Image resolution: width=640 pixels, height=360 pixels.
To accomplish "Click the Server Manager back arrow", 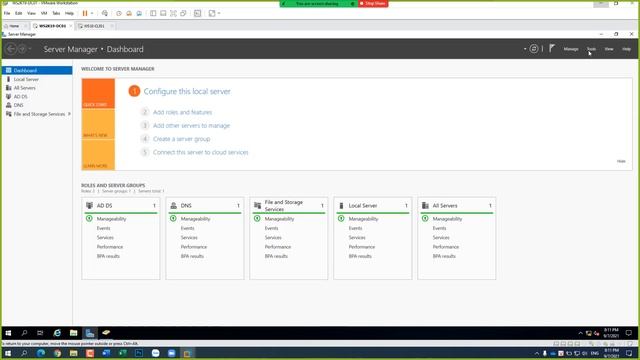I will (x=11, y=49).
